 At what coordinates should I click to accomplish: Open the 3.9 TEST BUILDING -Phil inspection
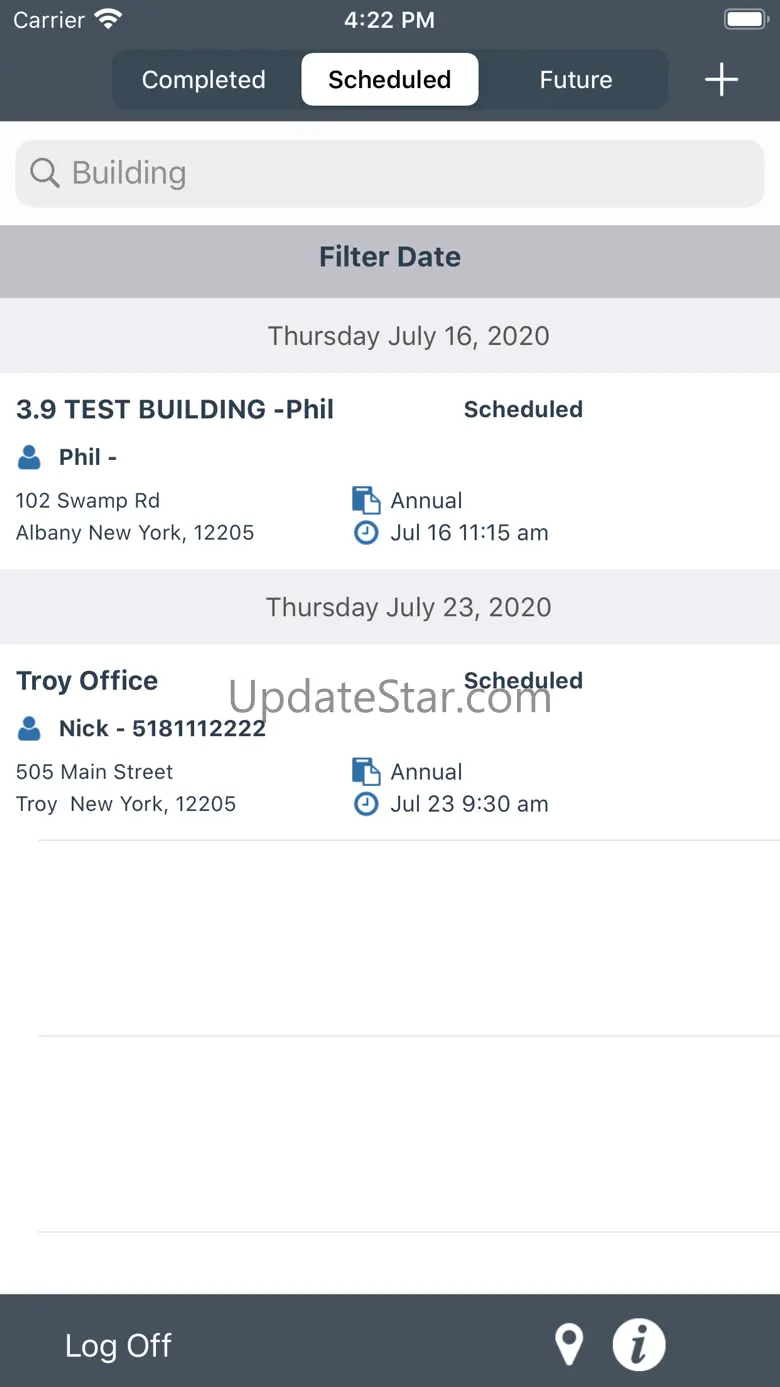175,409
